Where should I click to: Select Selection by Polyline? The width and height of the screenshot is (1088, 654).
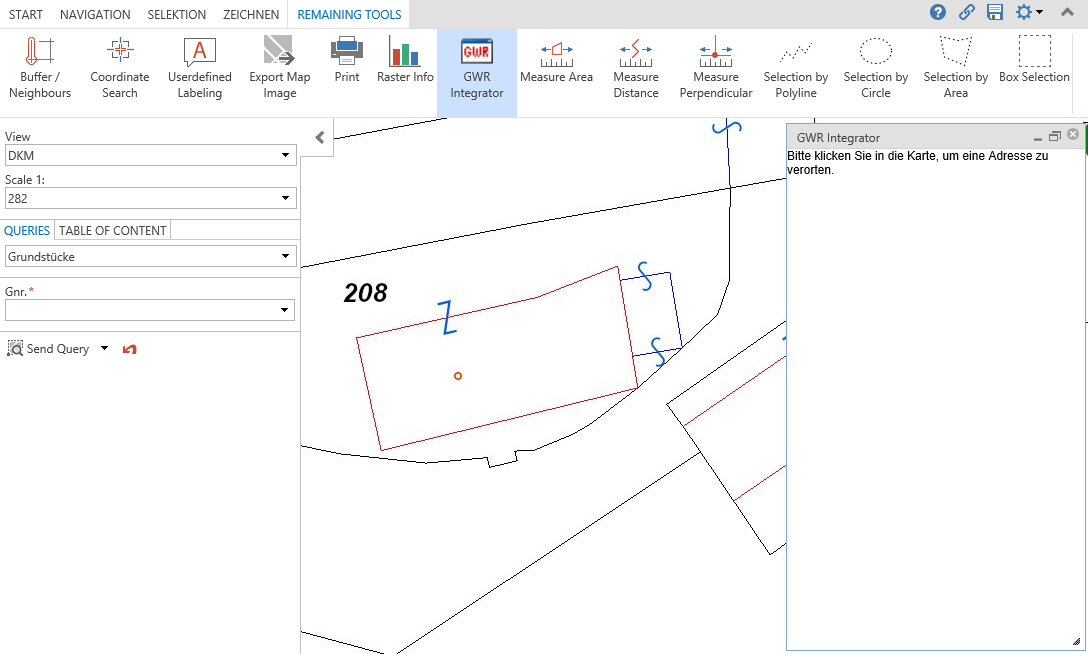pos(796,65)
